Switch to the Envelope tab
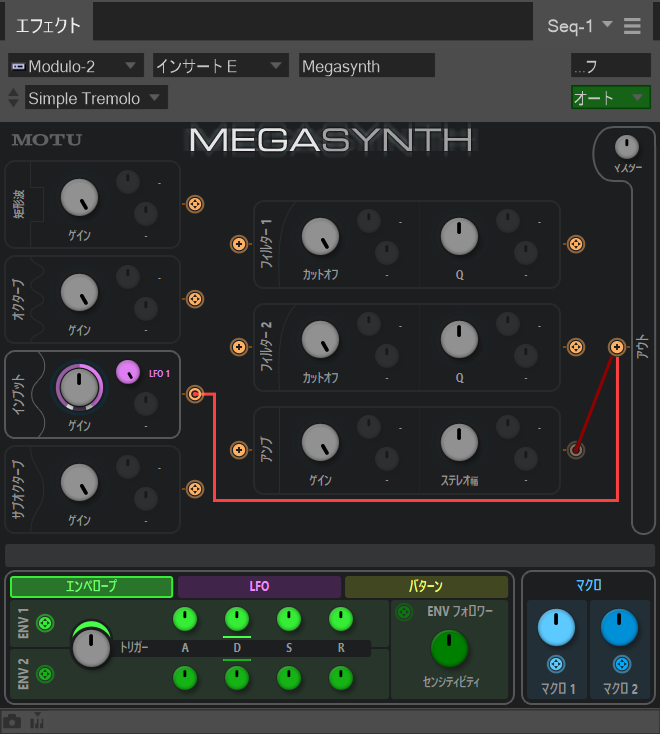Image resolution: width=660 pixels, height=734 pixels. [x=91, y=587]
